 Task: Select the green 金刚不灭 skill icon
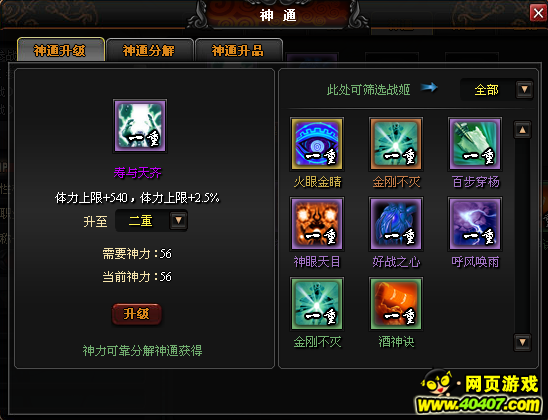[x=317, y=304]
